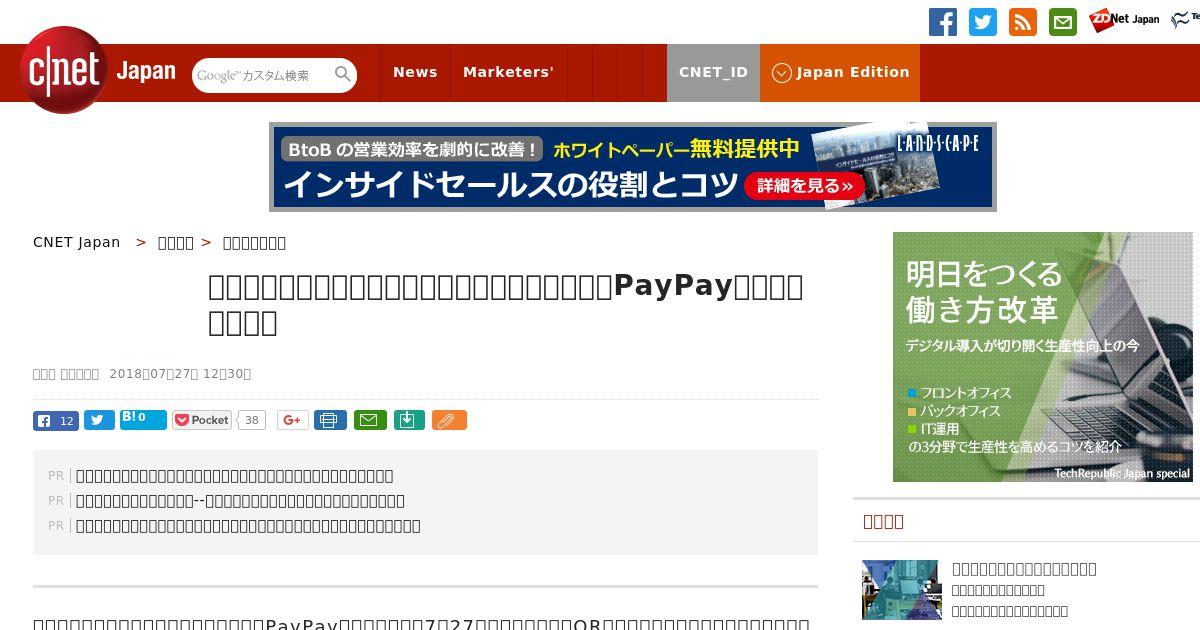Open the News menu
1200x630 pixels.
[x=415, y=72]
